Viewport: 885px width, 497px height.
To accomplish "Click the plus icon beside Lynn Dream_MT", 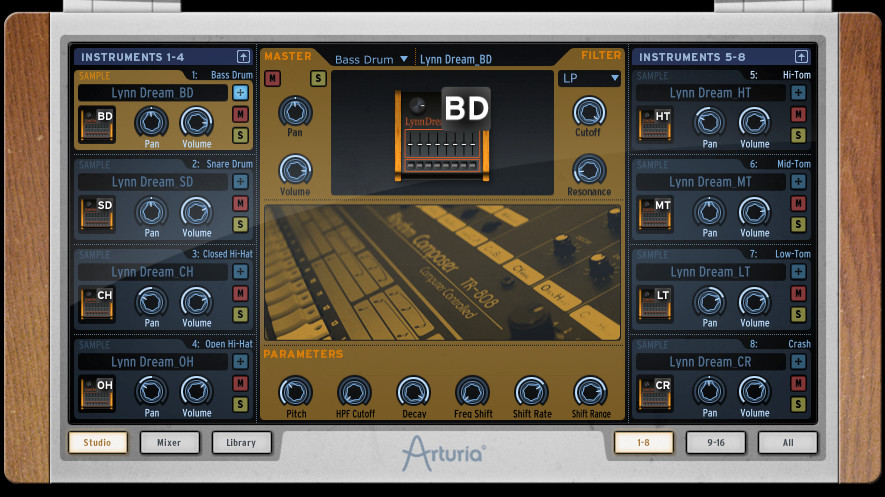I will click(x=798, y=182).
